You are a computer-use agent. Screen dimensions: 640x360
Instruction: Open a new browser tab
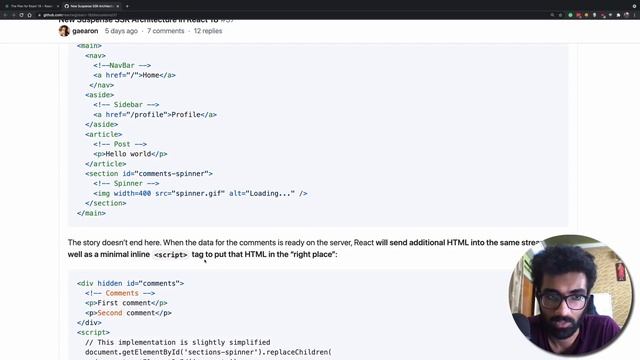pyautogui.click(x=127, y=6)
